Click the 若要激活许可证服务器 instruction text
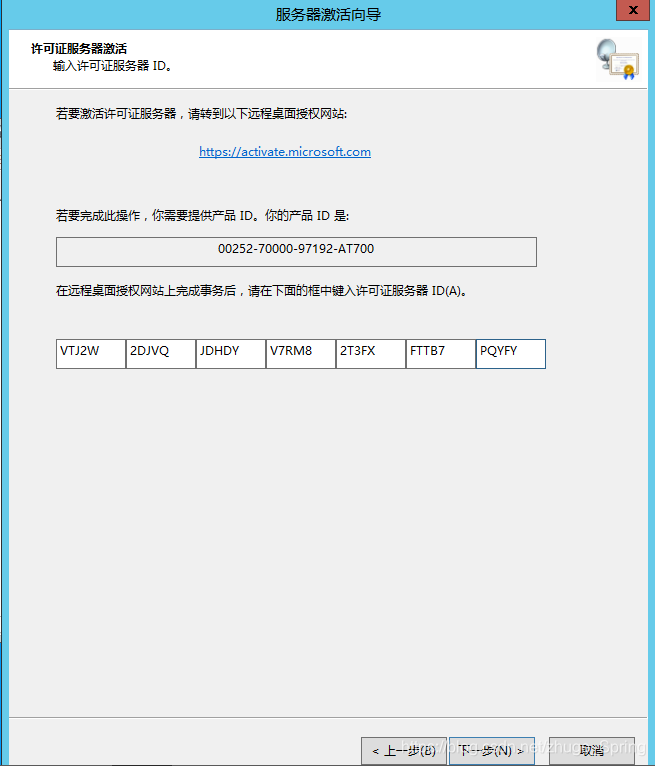The width and height of the screenshot is (655, 766). click(x=201, y=114)
